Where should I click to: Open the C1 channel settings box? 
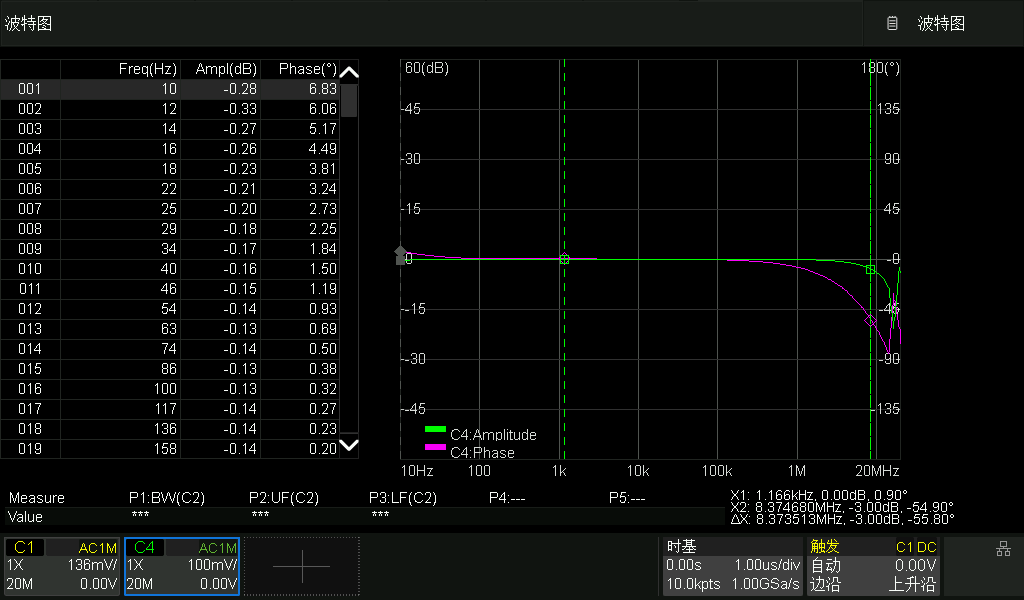[x=62, y=566]
